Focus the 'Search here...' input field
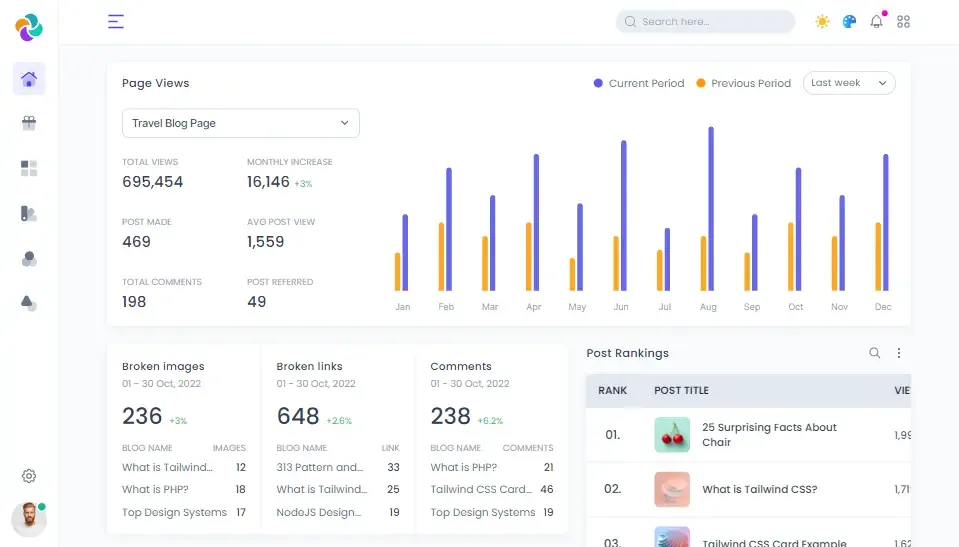Image resolution: width=959 pixels, height=547 pixels. click(705, 21)
